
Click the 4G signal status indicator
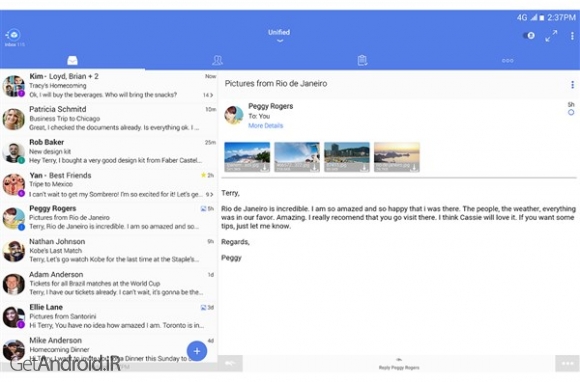pyautogui.click(x=527, y=17)
